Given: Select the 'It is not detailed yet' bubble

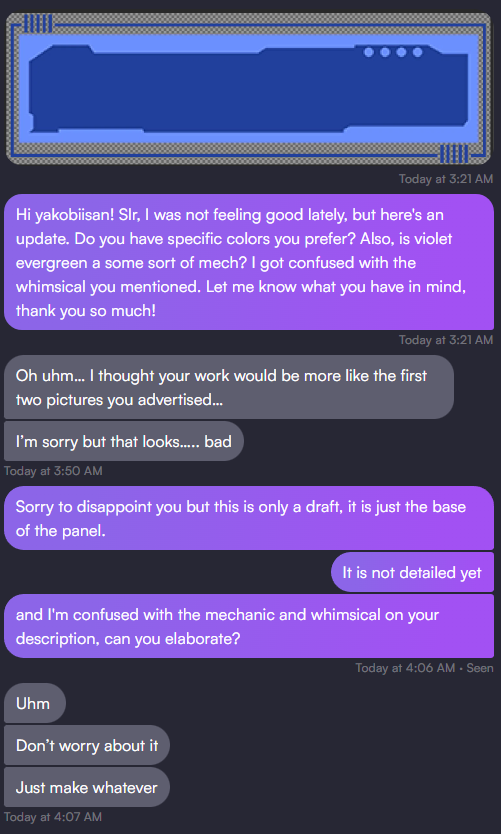Looking at the screenshot, I should [412, 572].
